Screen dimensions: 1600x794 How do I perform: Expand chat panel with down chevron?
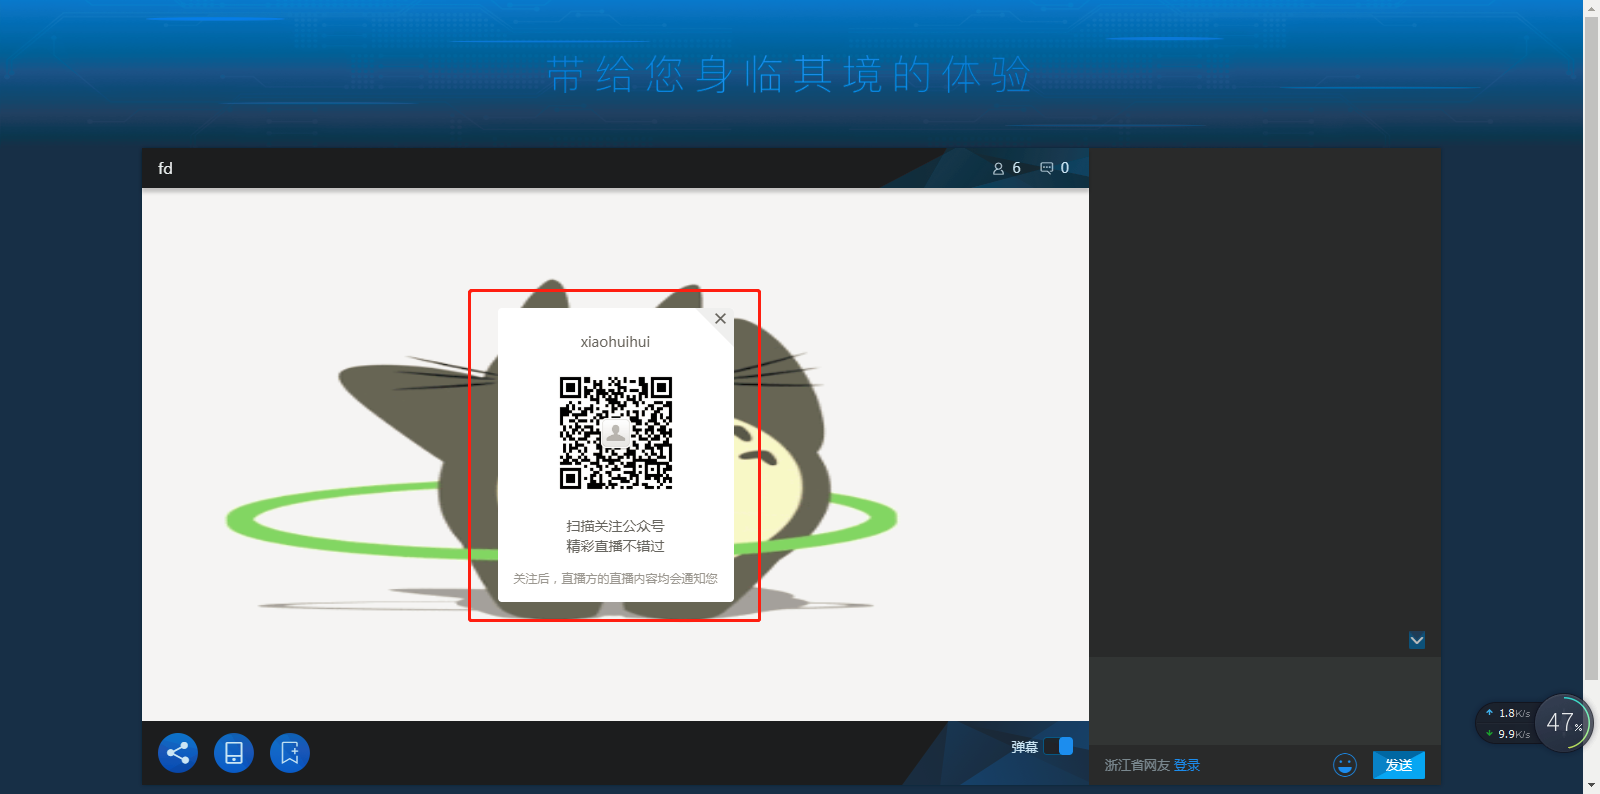(1417, 640)
